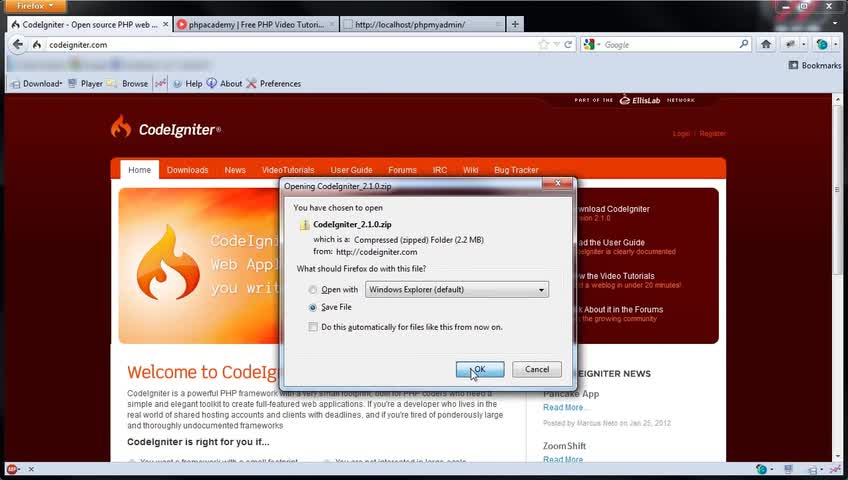Switch to the localhost/phpmyadmin tab

point(422,24)
